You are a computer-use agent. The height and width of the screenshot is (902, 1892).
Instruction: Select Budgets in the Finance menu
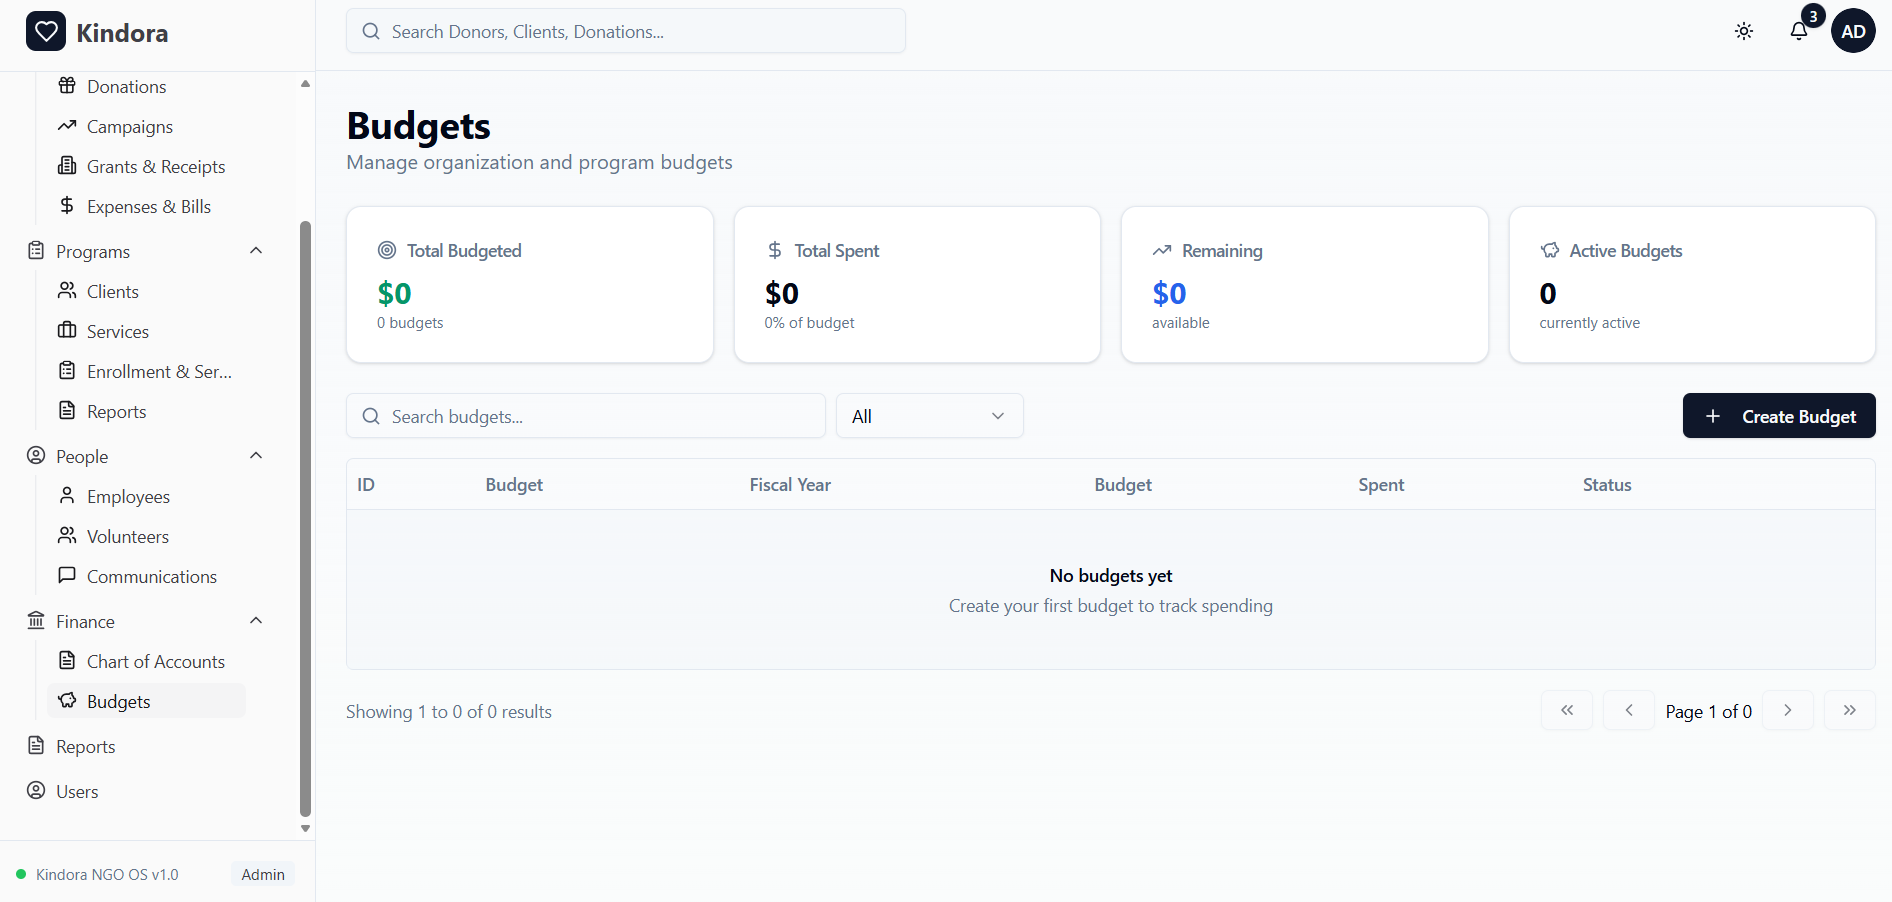tap(146, 701)
